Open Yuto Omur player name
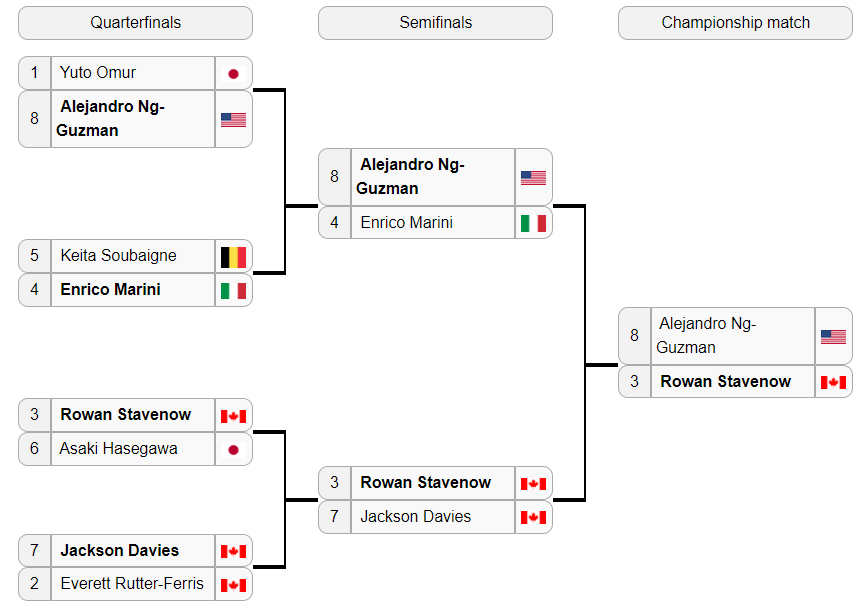Viewport: 868px width, 608px height. (98, 73)
